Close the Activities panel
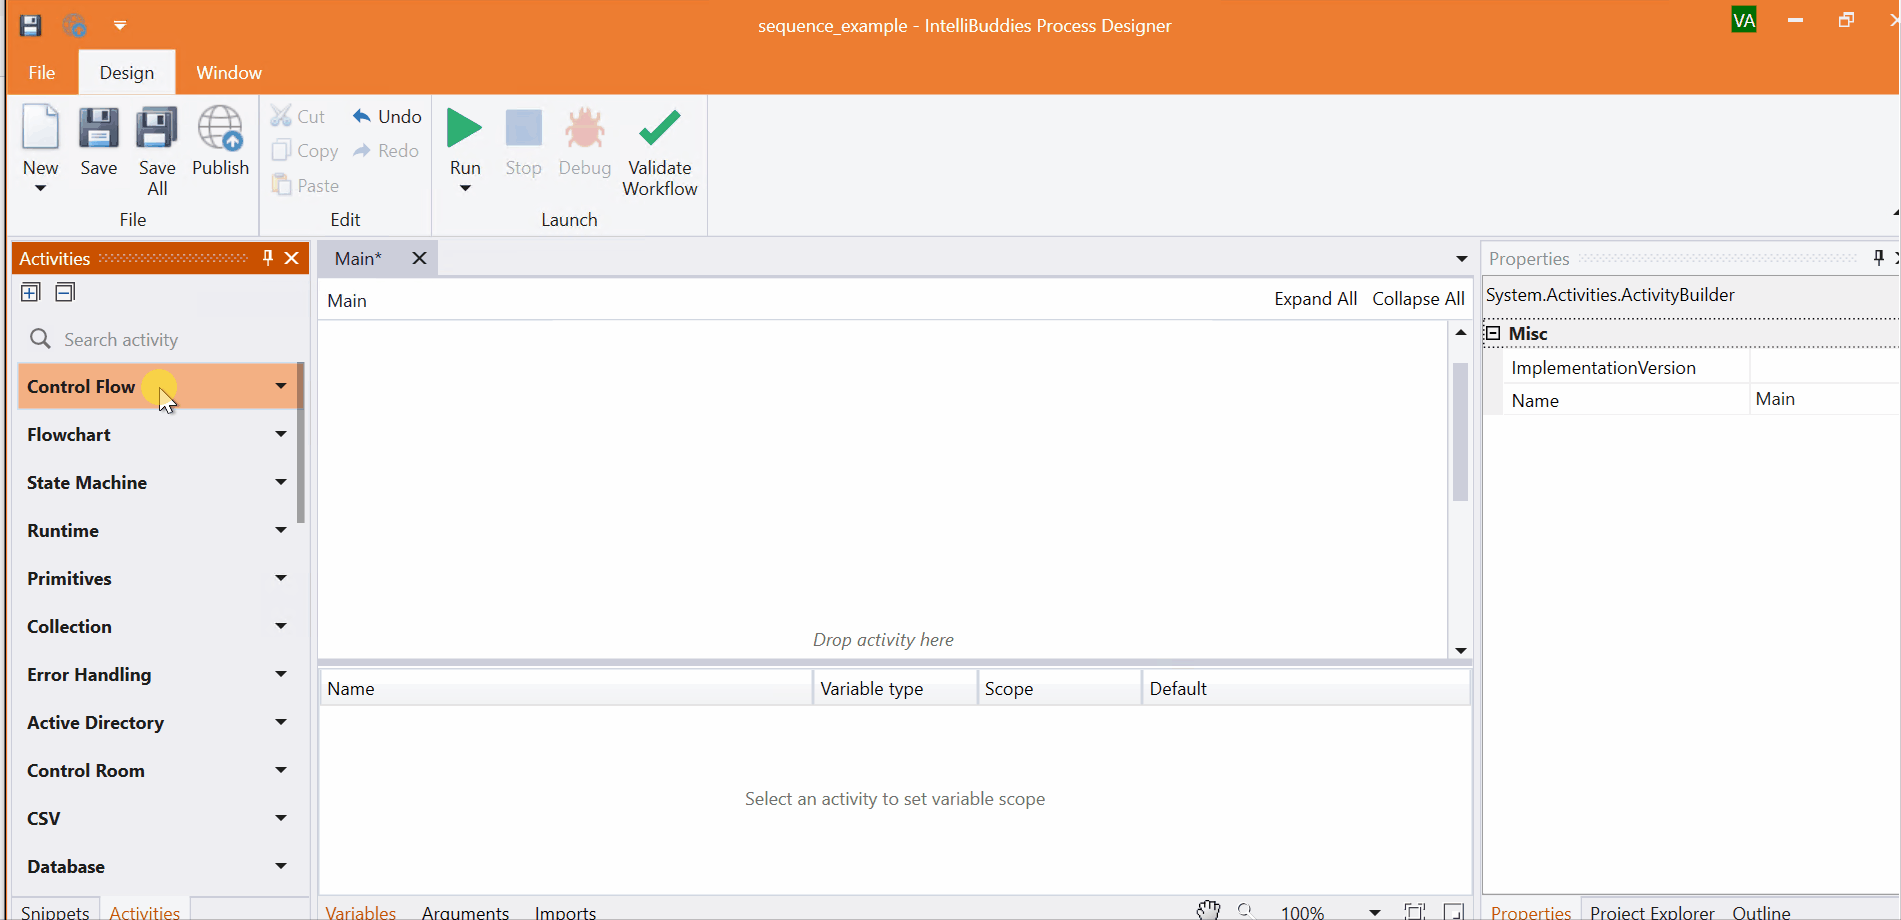The height and width of the screenshot is (920, 1901). click(292, 258)
